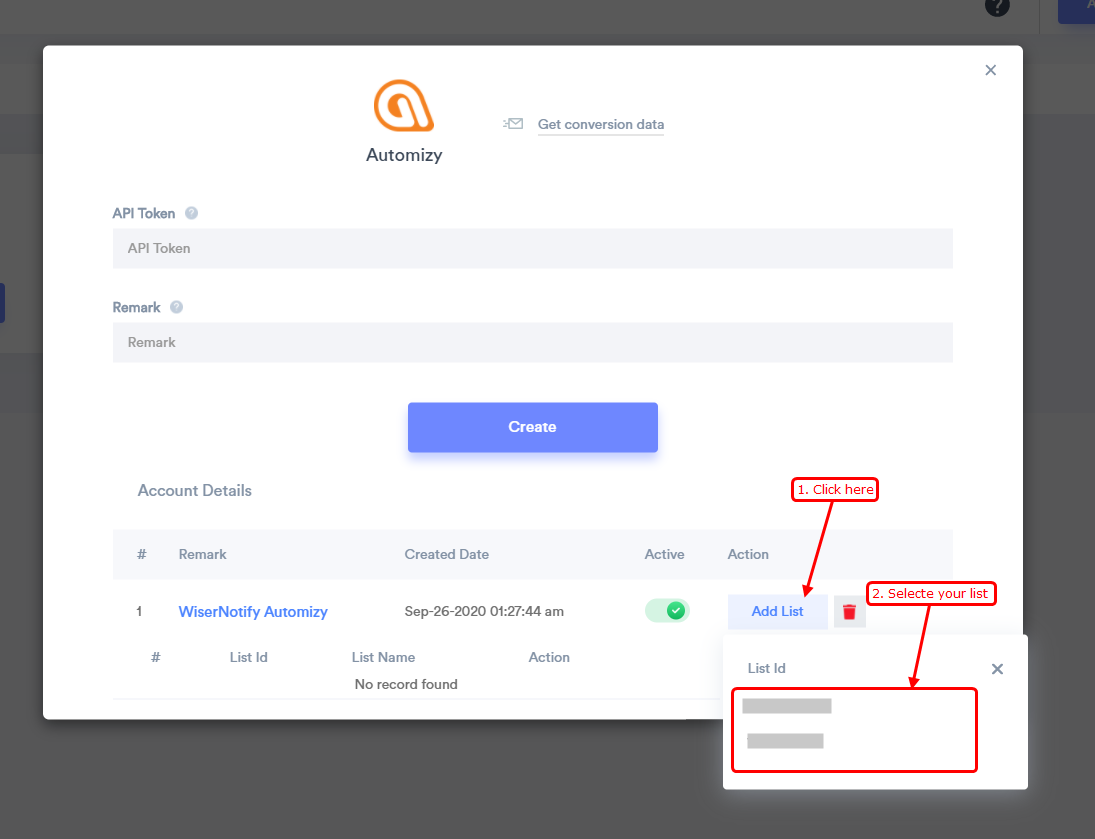Click the Remark column header in table

pos(203,554)
